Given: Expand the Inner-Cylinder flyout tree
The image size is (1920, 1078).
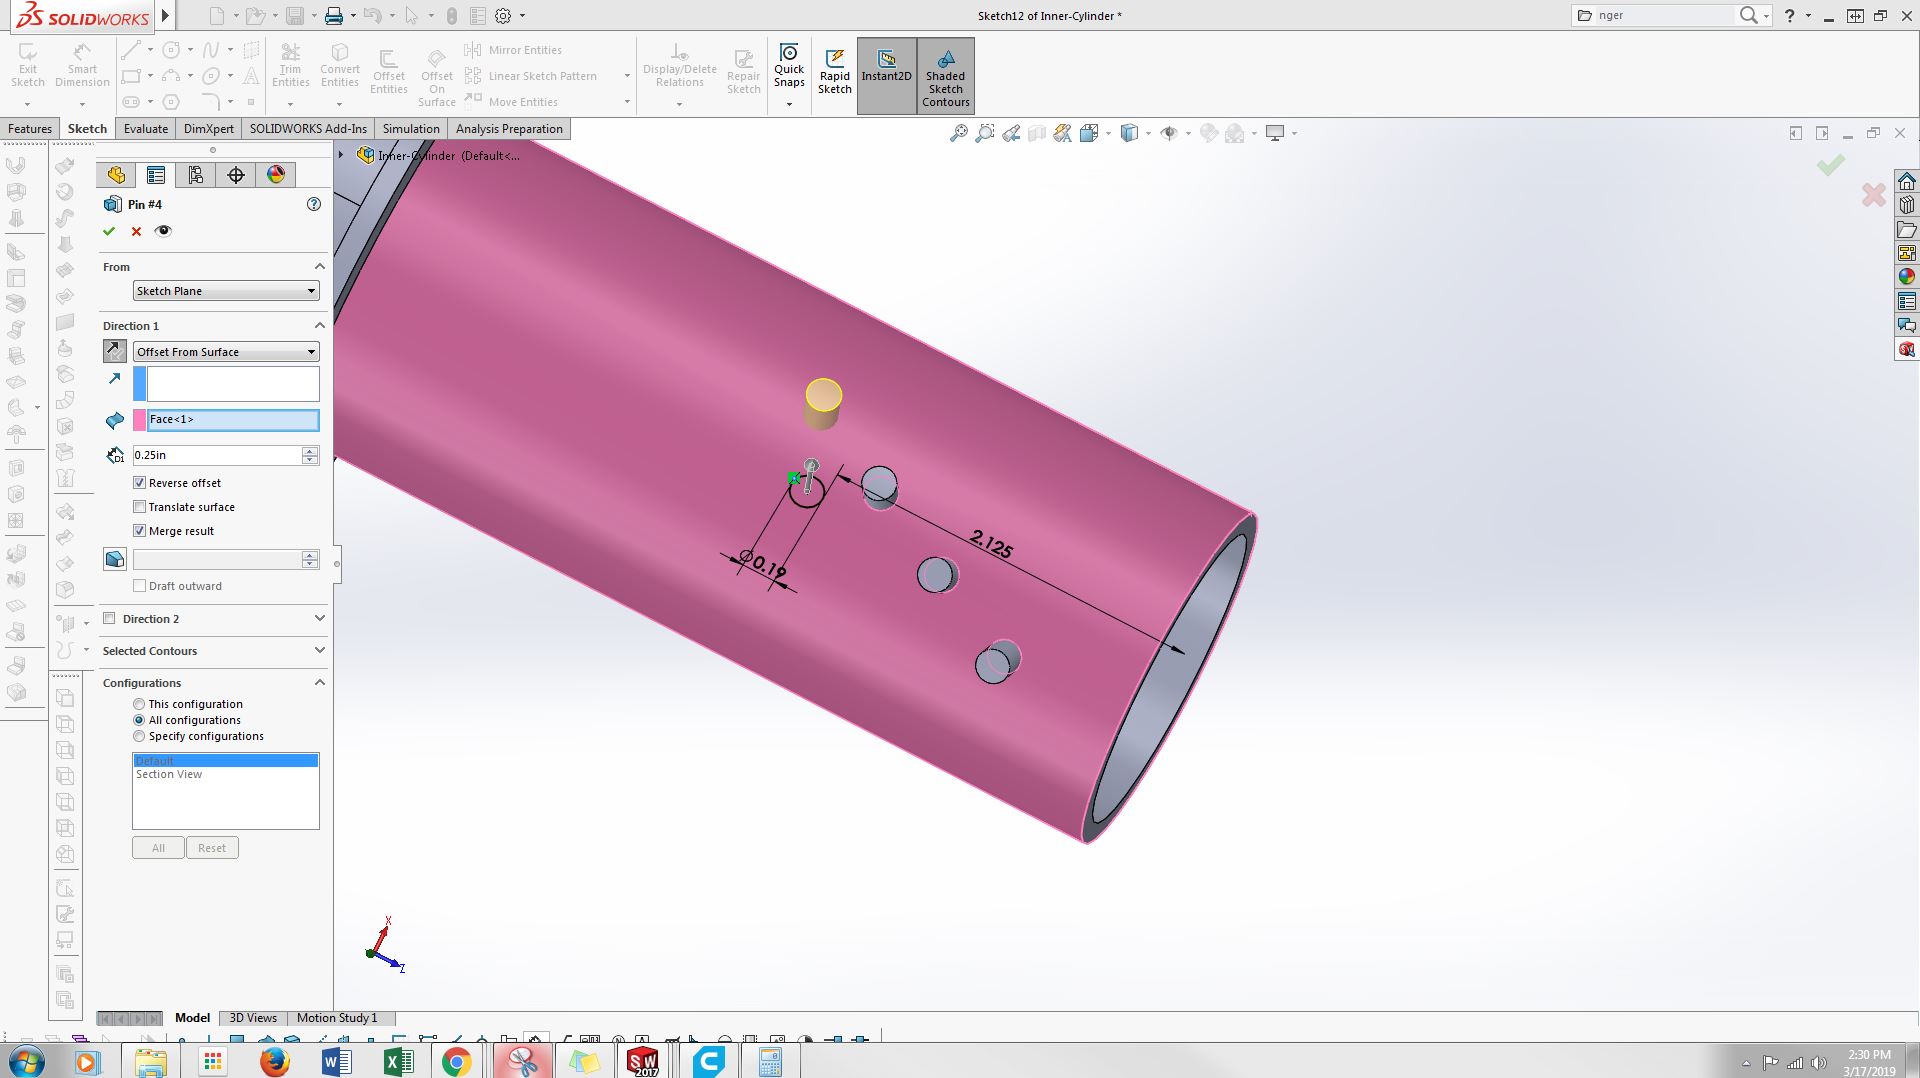Looking at the screenshot, I should (341, 155).
